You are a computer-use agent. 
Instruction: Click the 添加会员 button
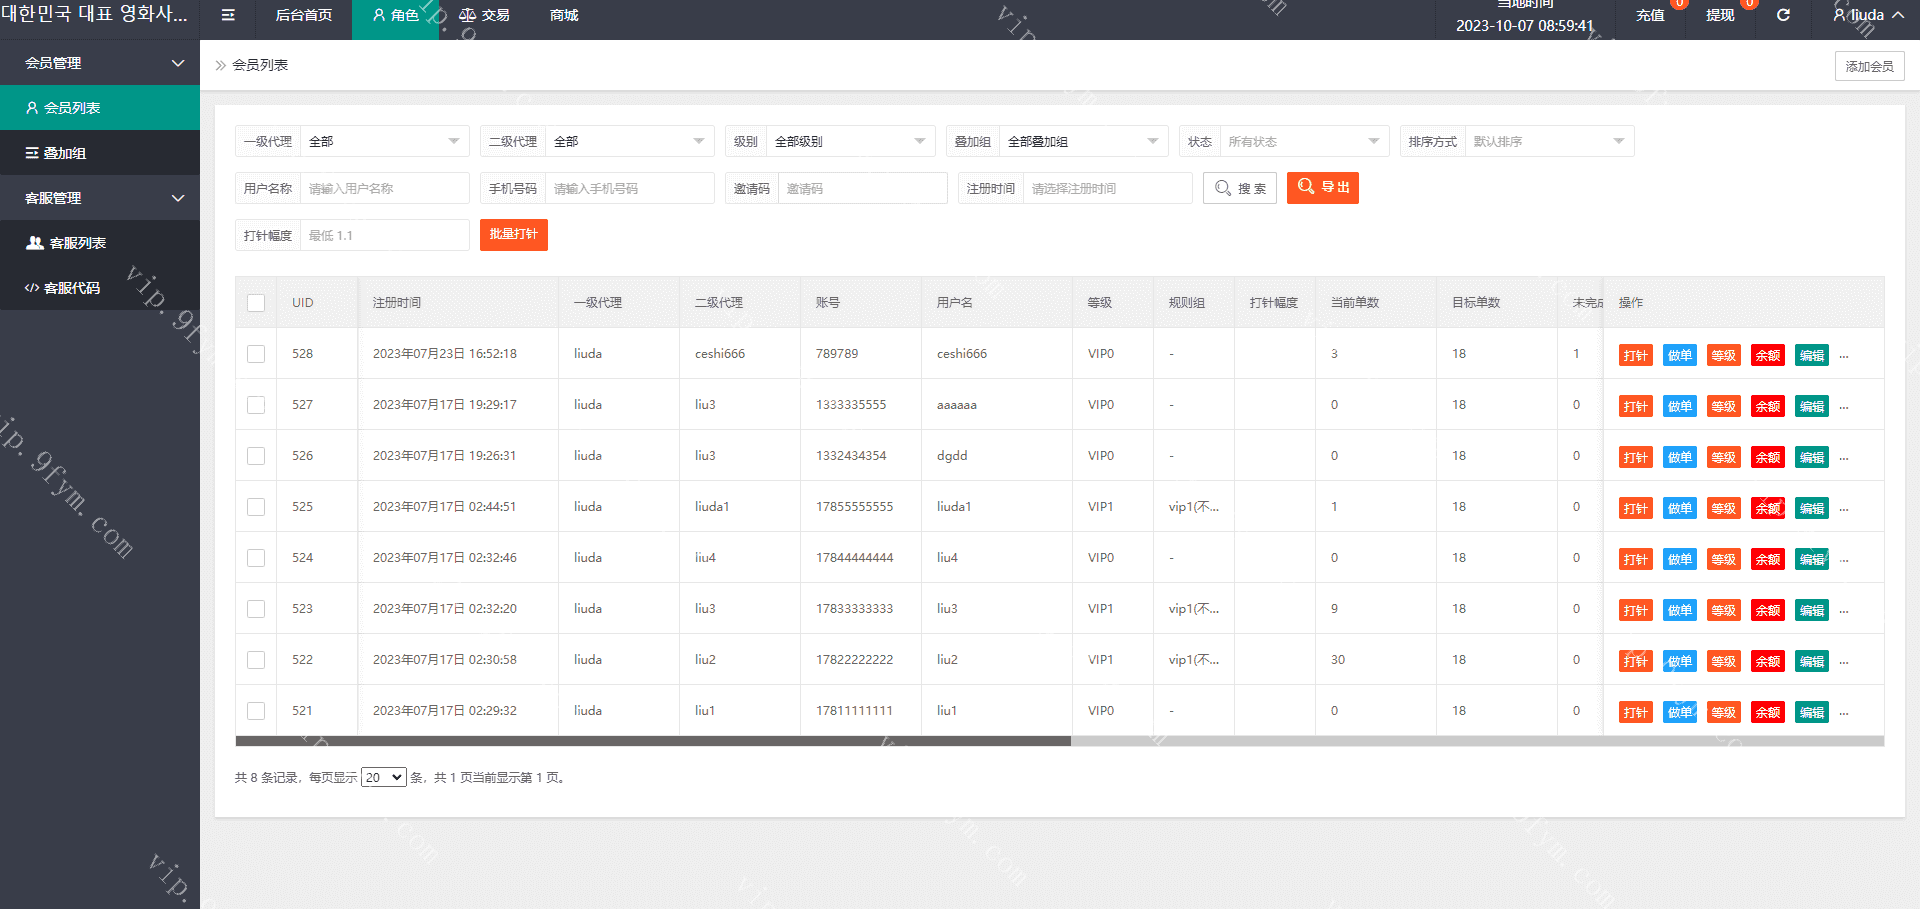(x=1869, y=66)
